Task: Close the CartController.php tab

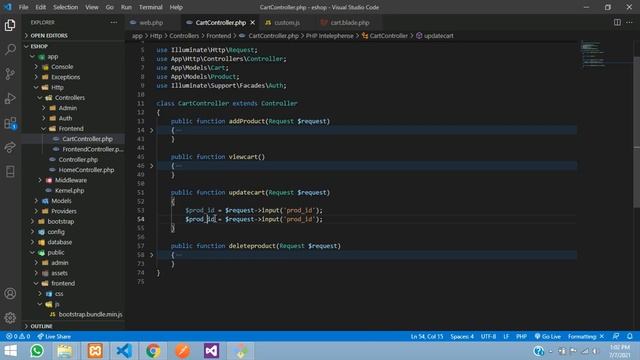Action: (x=253, y=22)
